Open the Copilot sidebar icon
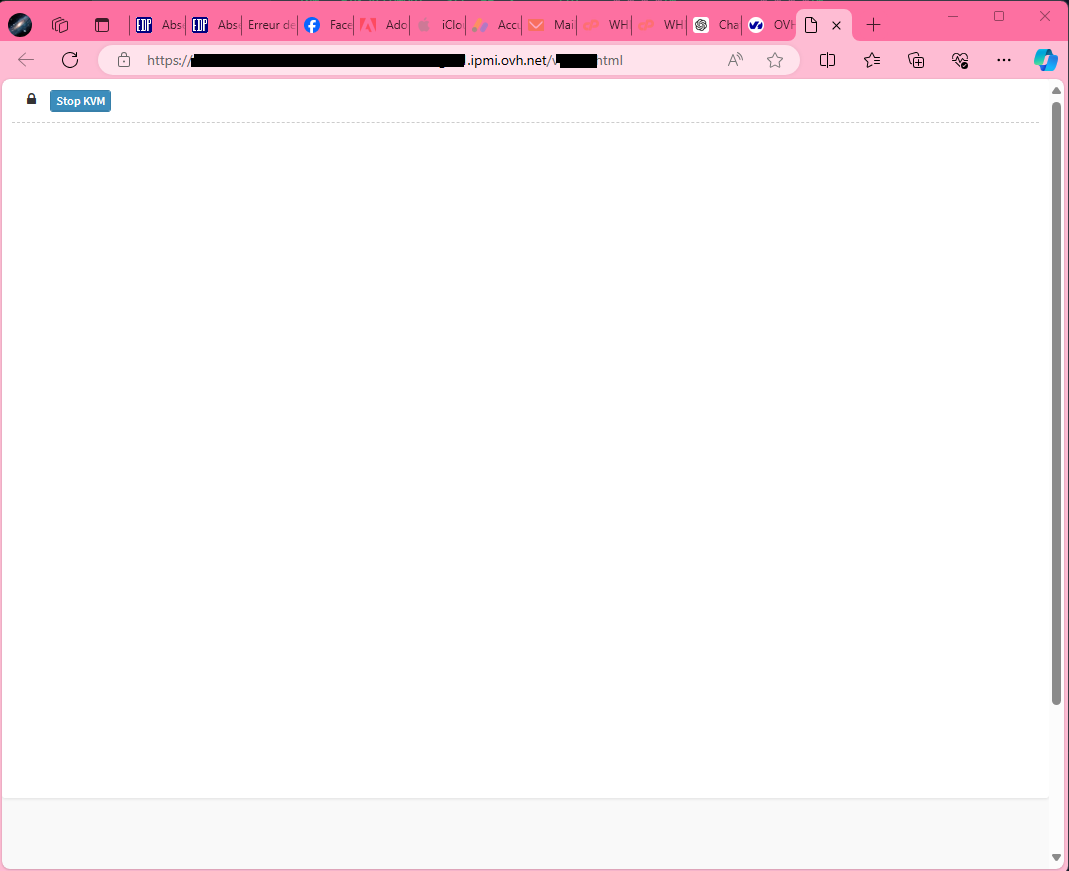1069x871 pixels. point(1045,60)
